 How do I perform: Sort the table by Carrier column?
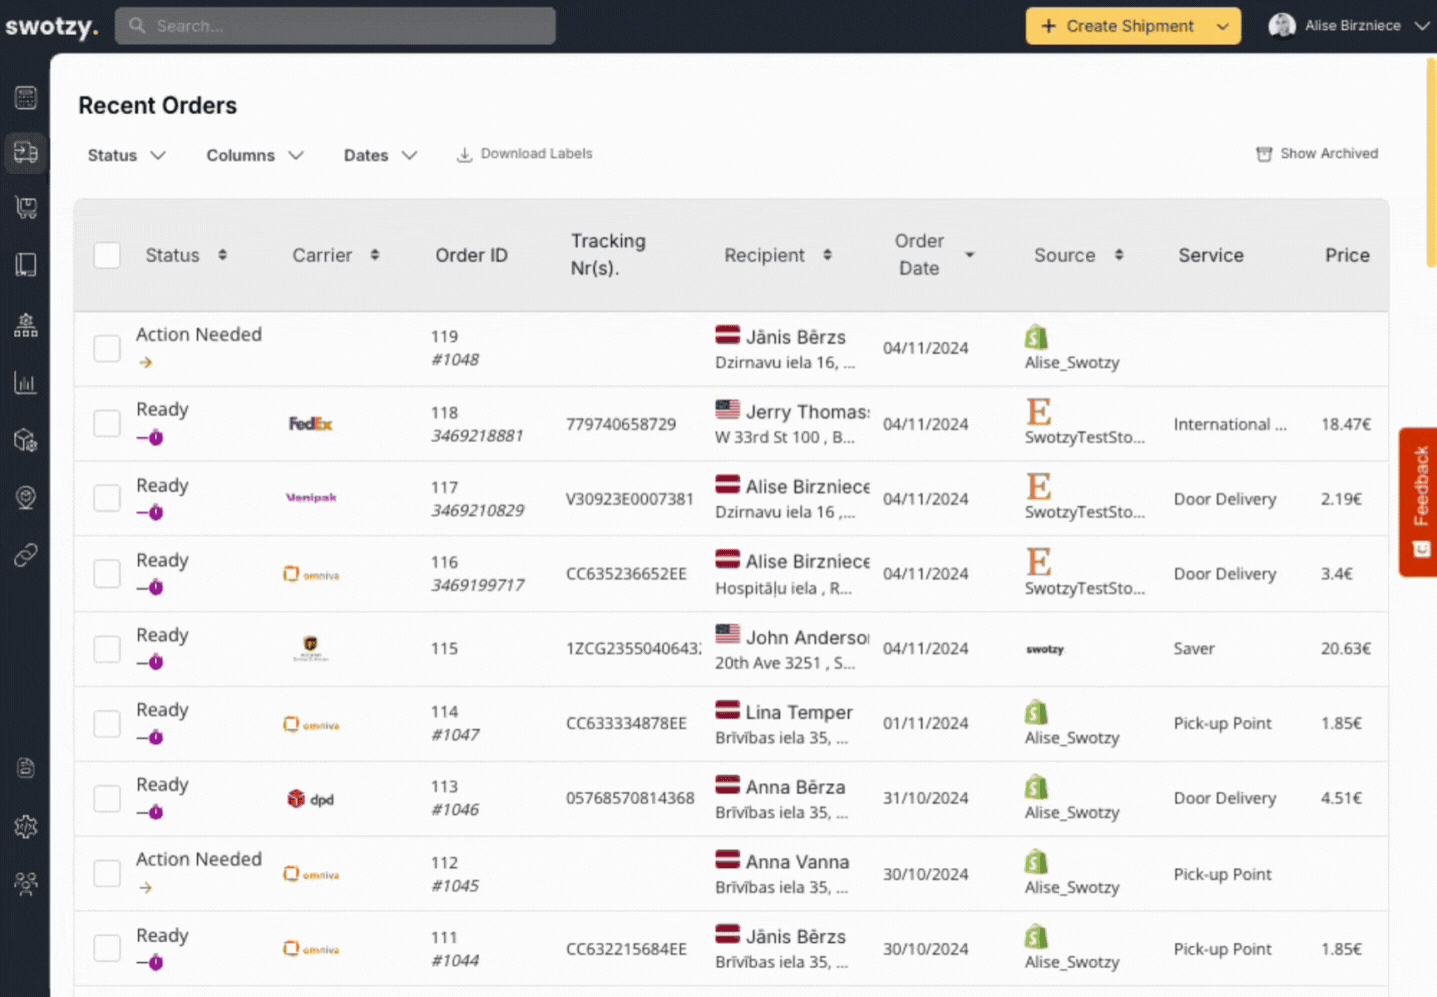click(x=335, y=255)
